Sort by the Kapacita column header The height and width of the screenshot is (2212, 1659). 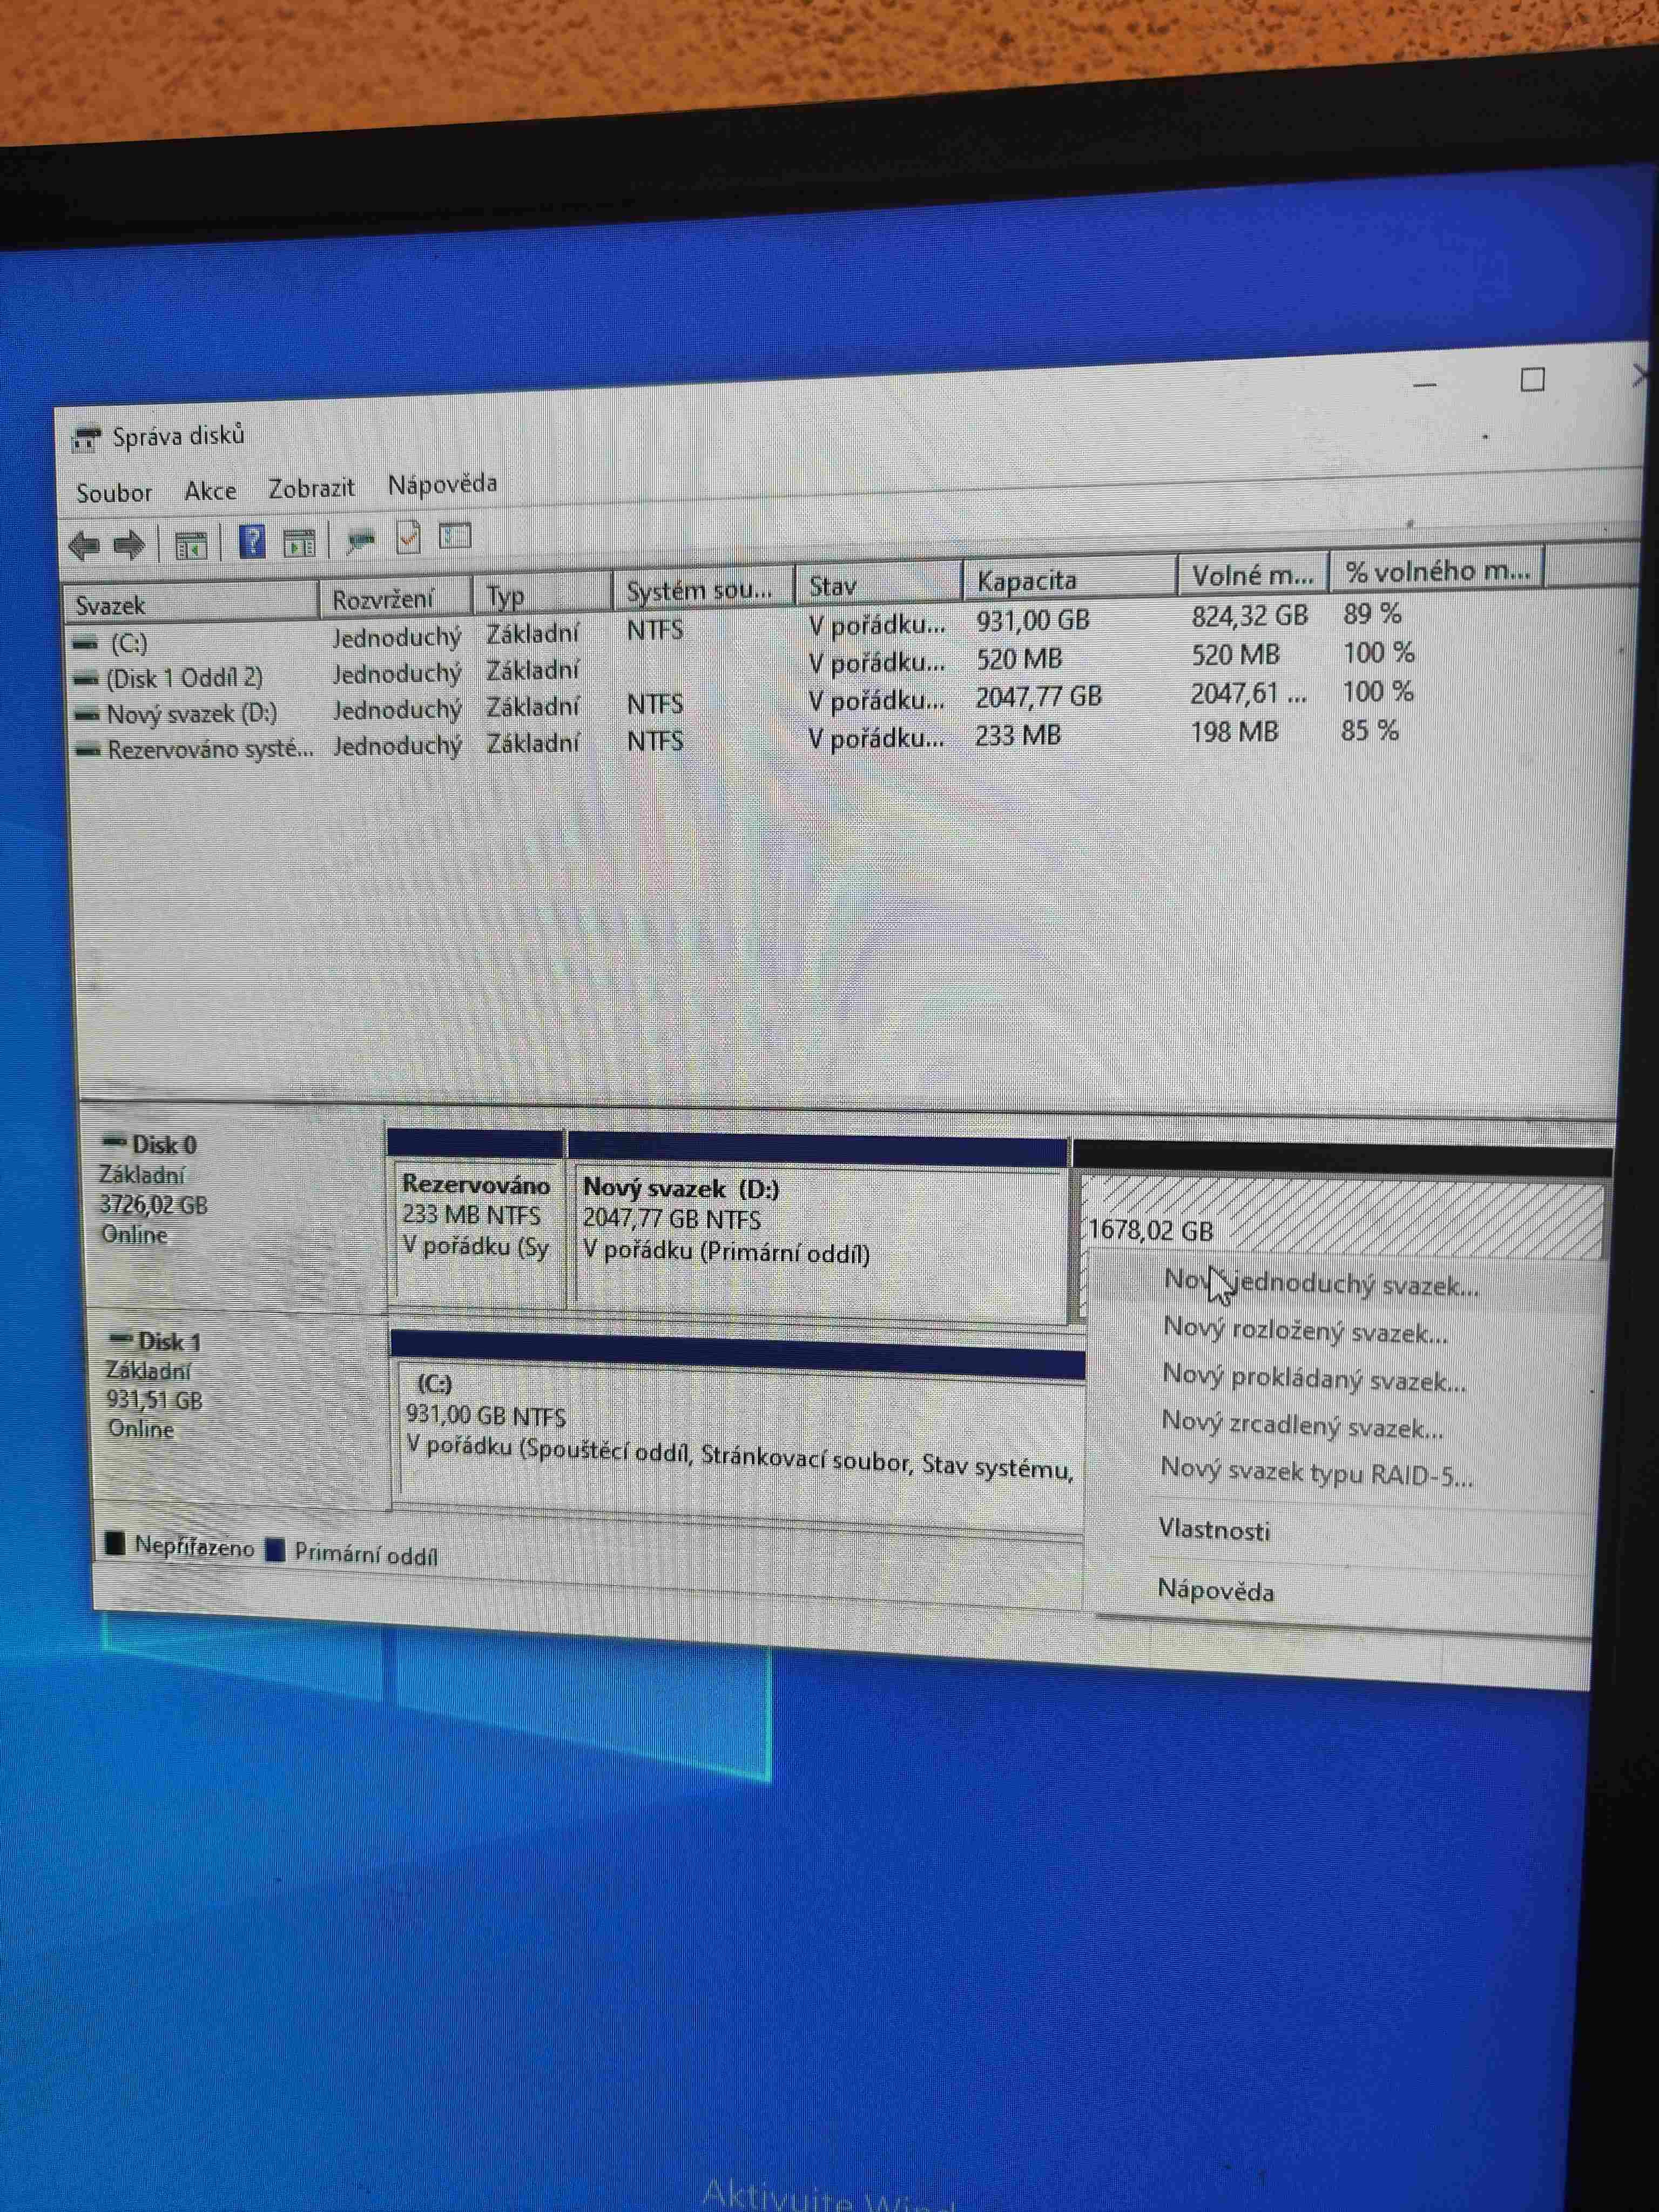[1027, 581]
